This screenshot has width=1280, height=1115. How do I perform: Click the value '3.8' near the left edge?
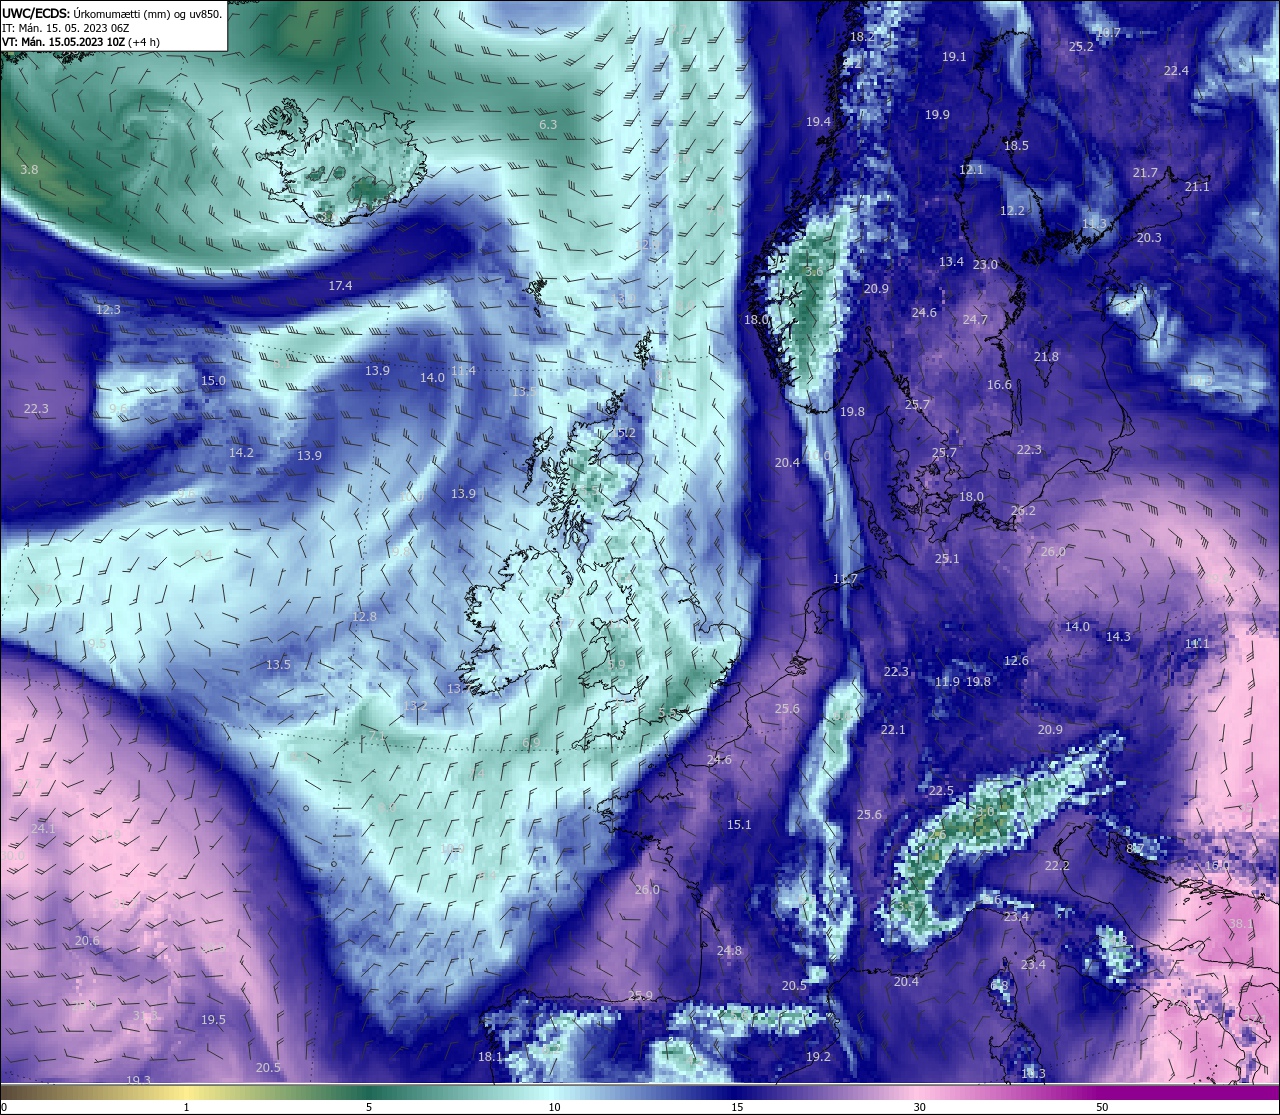pyautogui.click(x=29, y=170)
